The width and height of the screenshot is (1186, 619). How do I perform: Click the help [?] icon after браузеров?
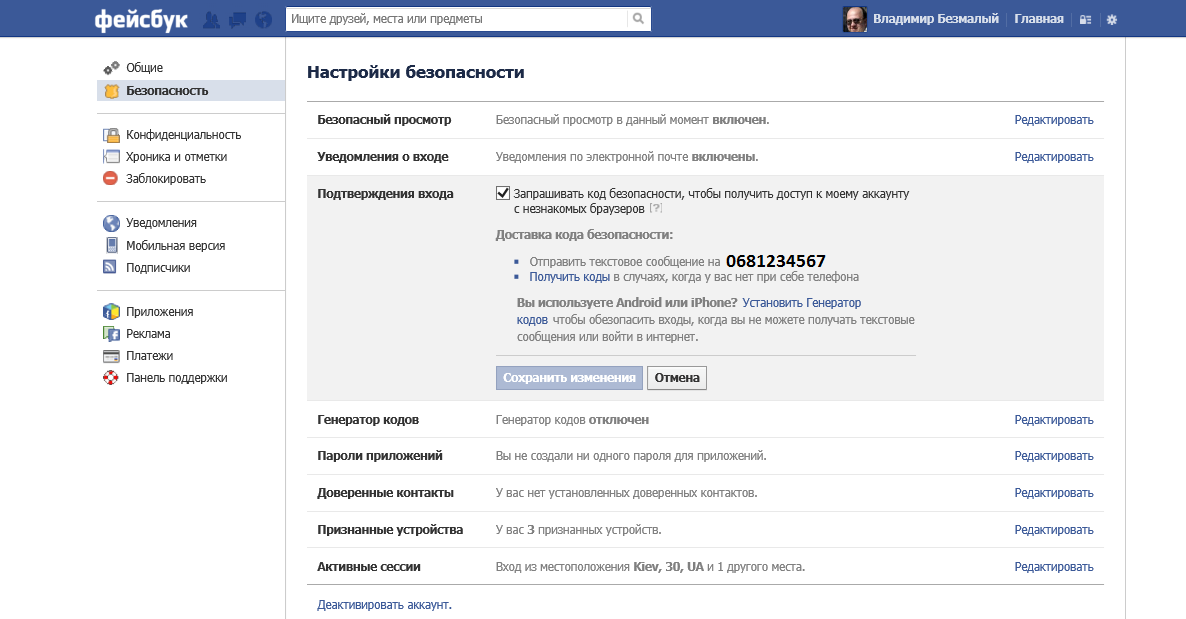(x=656, y=208)
